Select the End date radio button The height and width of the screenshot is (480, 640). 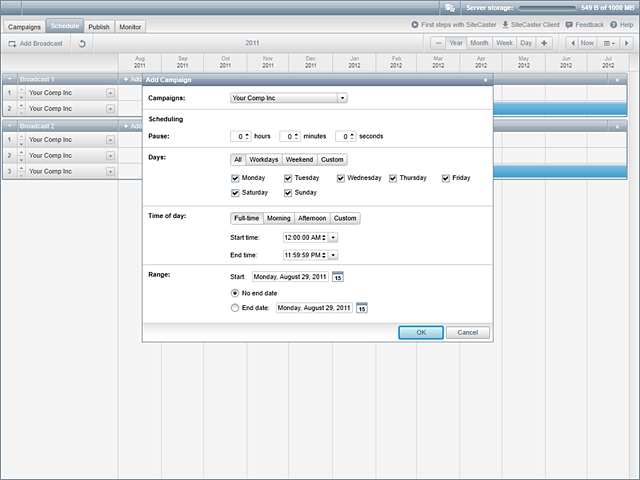tap(235, 308)
